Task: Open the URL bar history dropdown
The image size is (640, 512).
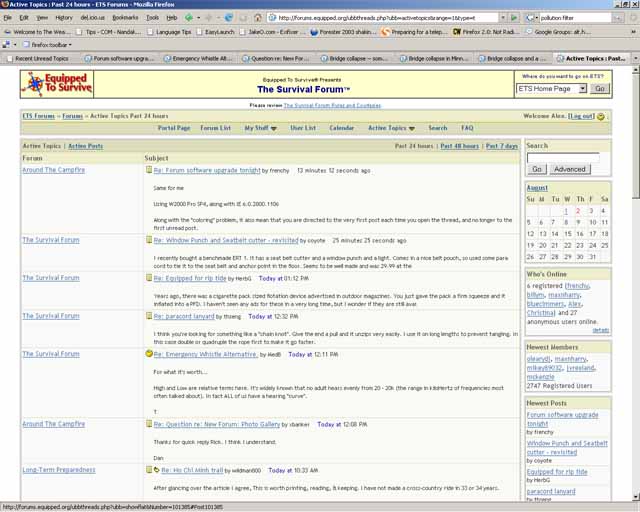Action: tap(503, 18)
